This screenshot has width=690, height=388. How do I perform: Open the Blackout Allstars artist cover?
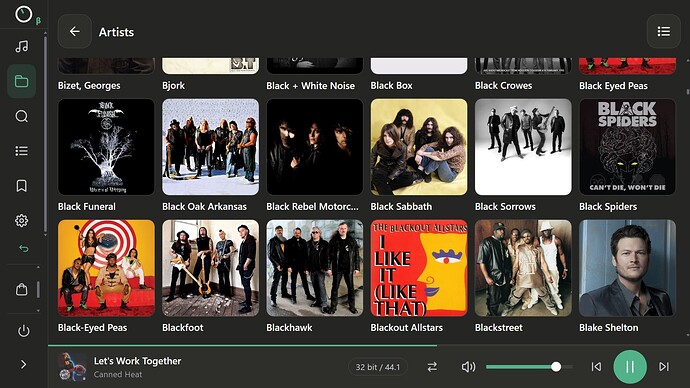pos(419,268)
